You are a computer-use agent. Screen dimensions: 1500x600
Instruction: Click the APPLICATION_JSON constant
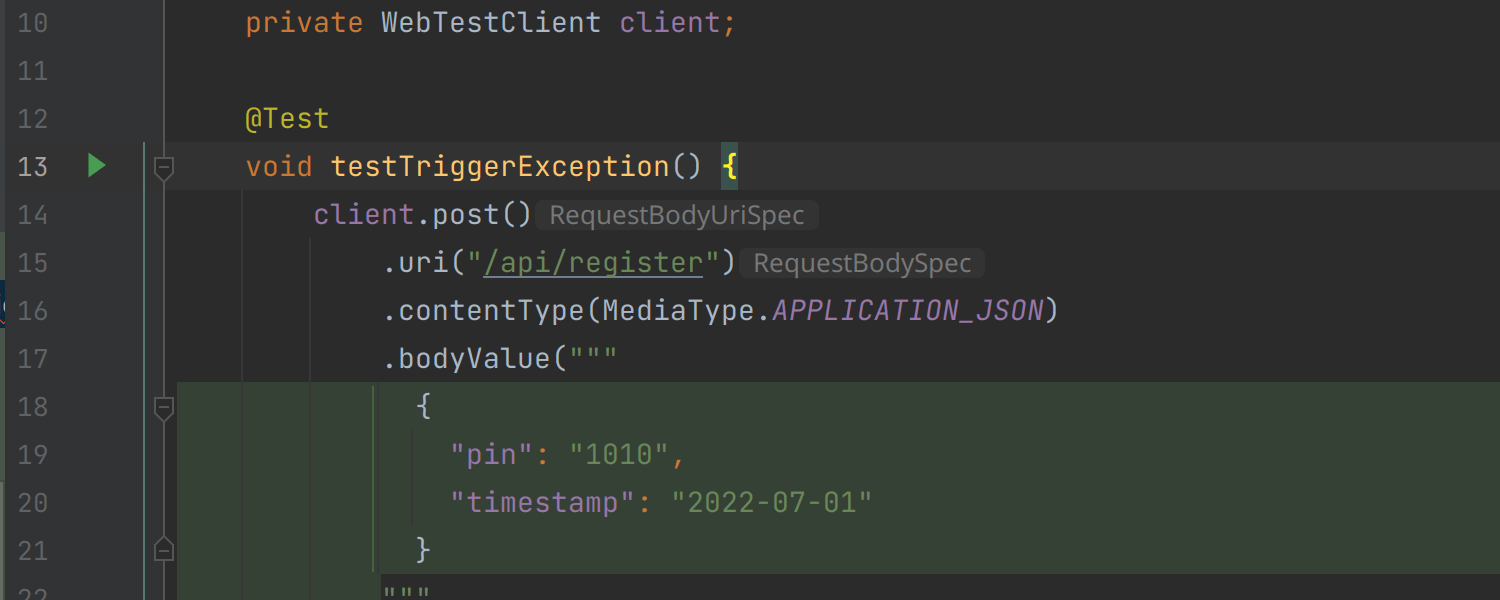point(908,311)
